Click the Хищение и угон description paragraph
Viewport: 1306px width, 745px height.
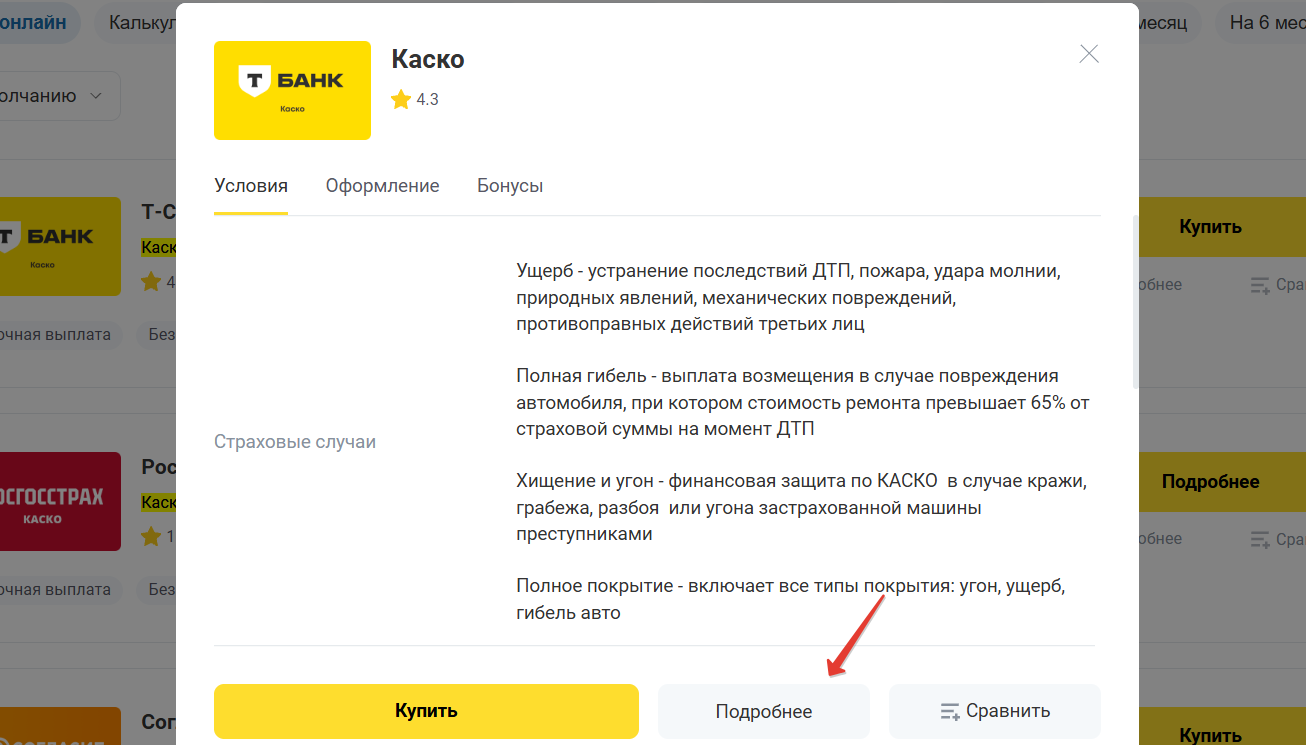[x=801, y=507]
